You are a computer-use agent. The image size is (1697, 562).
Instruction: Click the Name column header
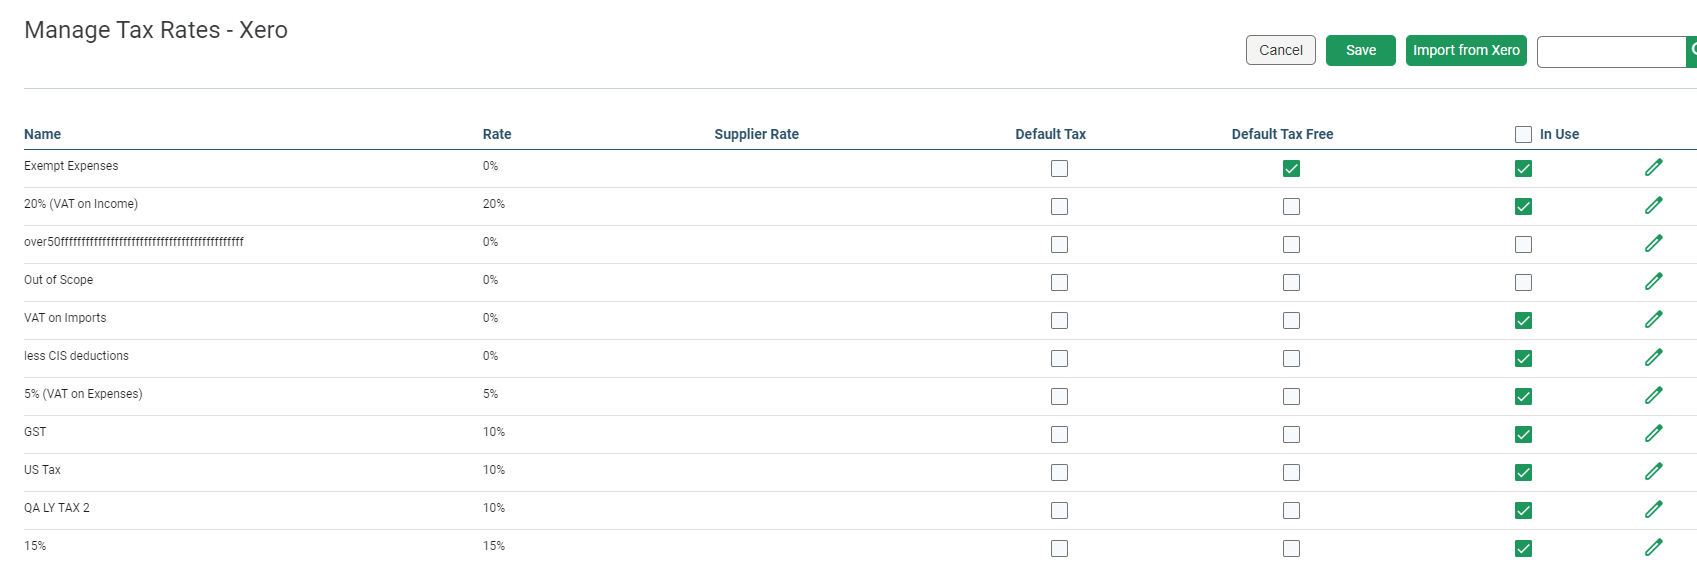click(42, 134)
